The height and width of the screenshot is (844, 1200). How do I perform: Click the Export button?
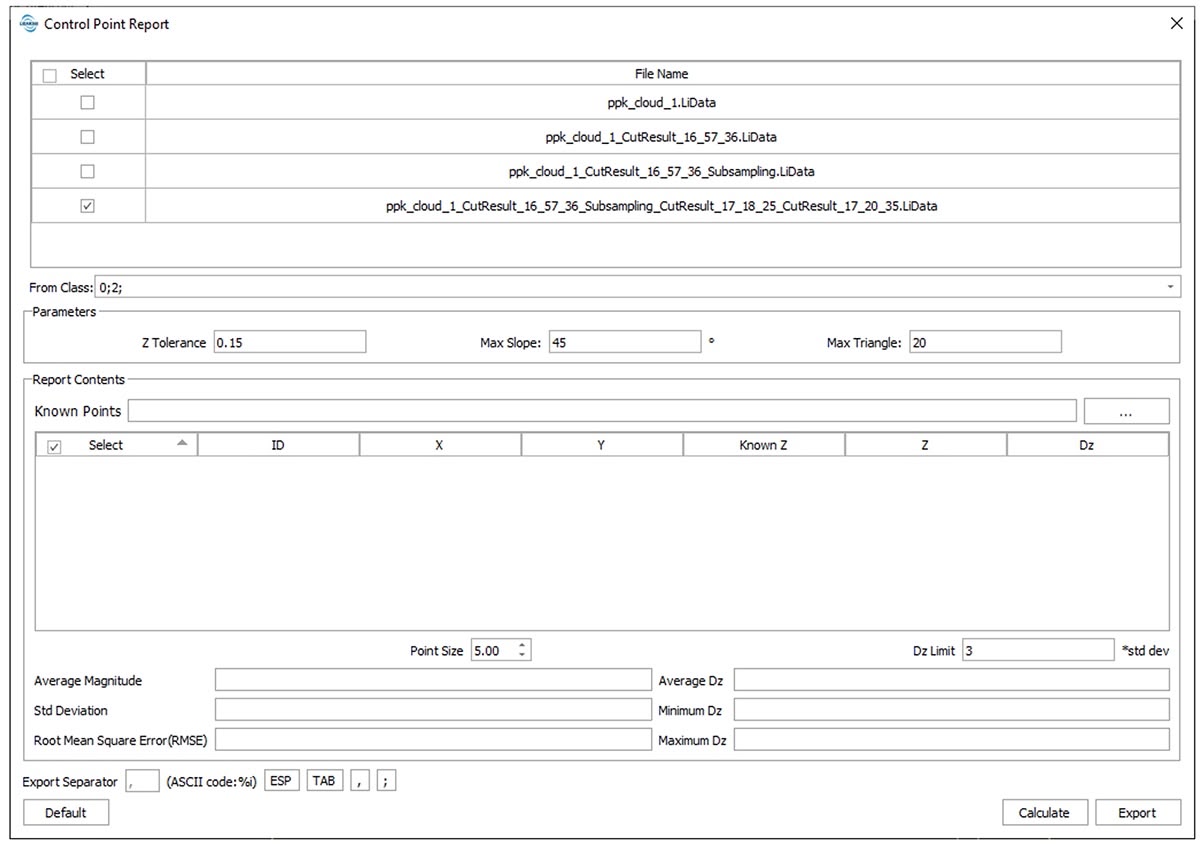1137,813
